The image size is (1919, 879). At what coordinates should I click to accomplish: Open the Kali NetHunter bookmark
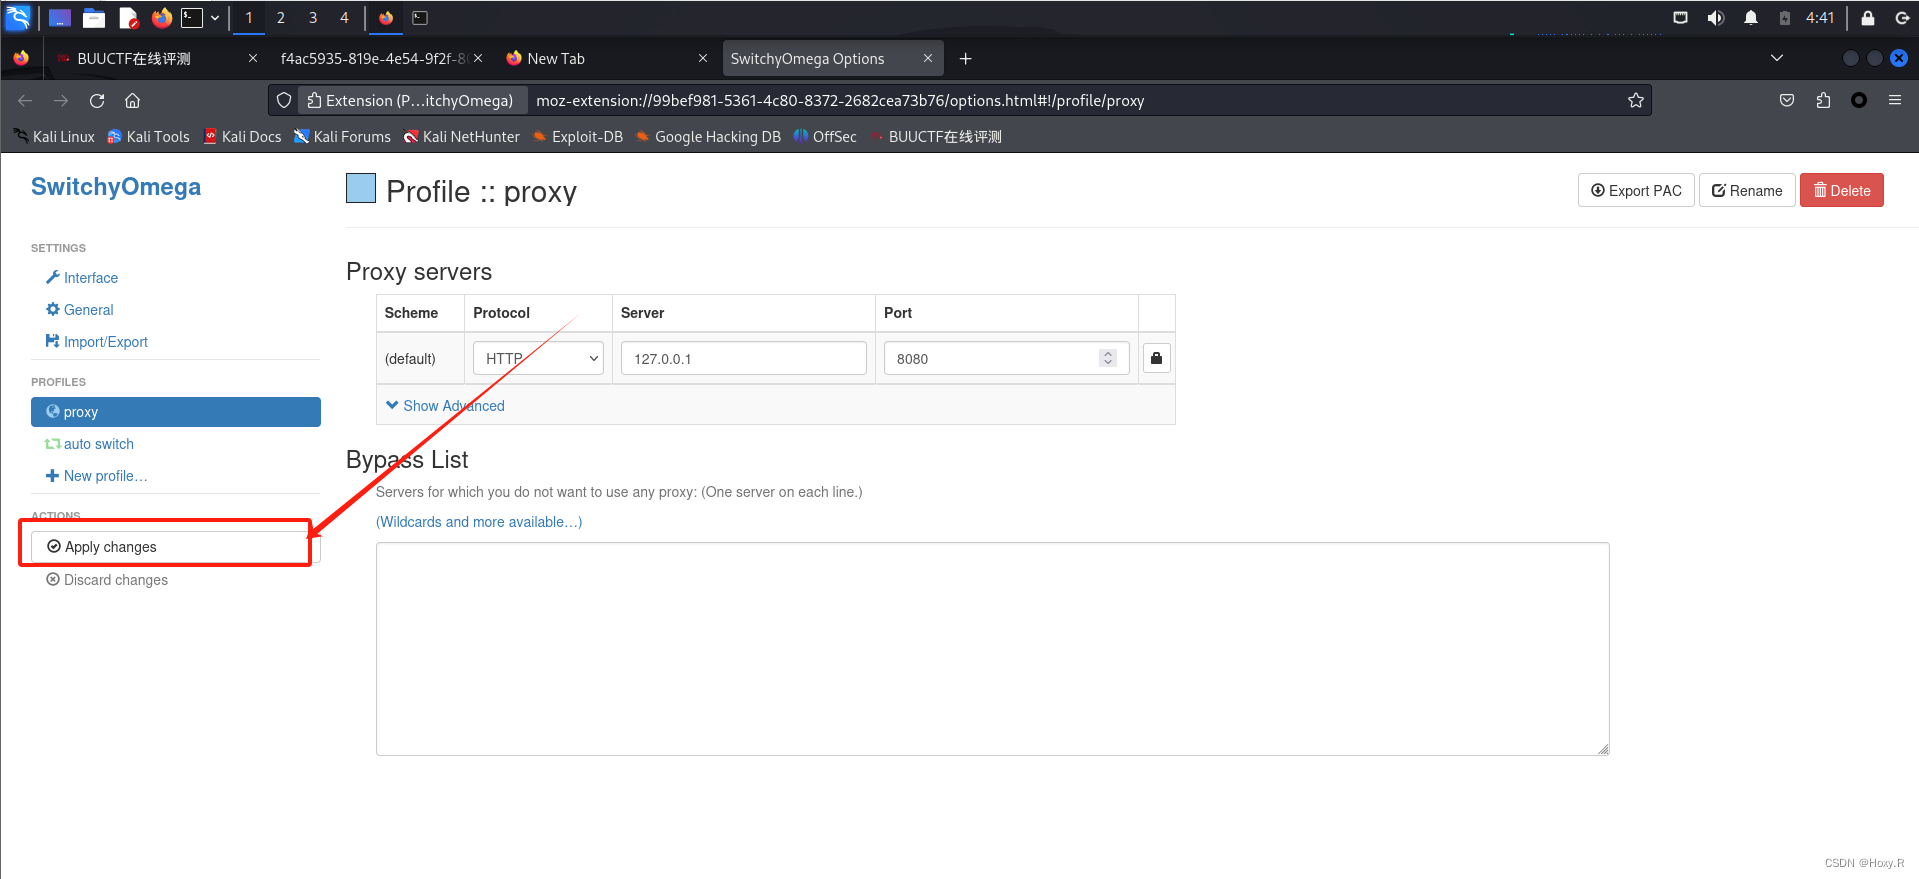pos(462,137)
